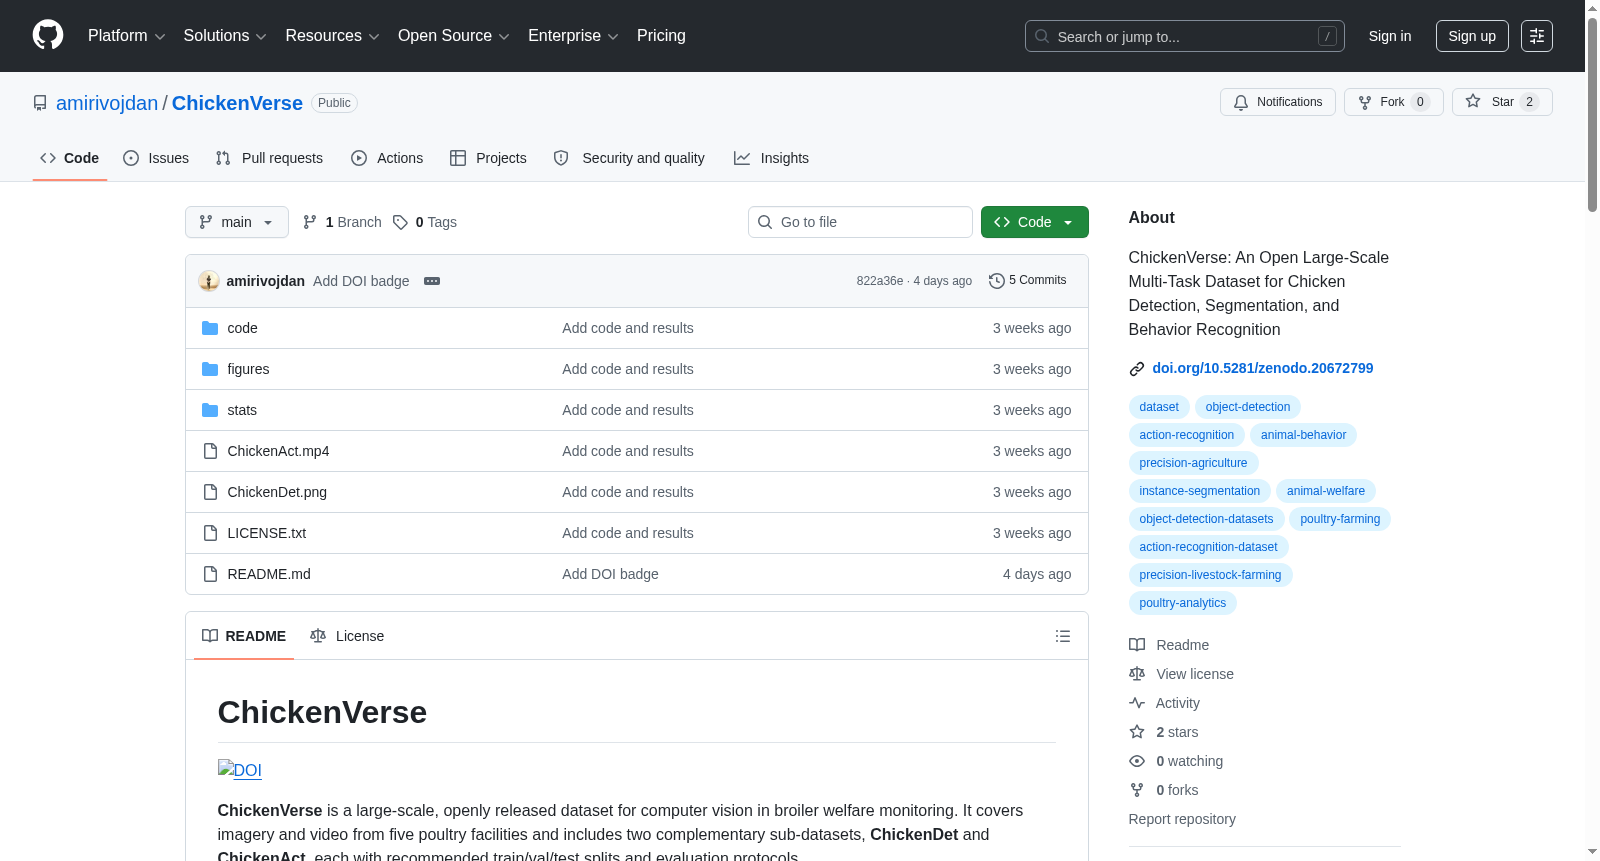Focus the Go to file field

click(x=860, y=222)
